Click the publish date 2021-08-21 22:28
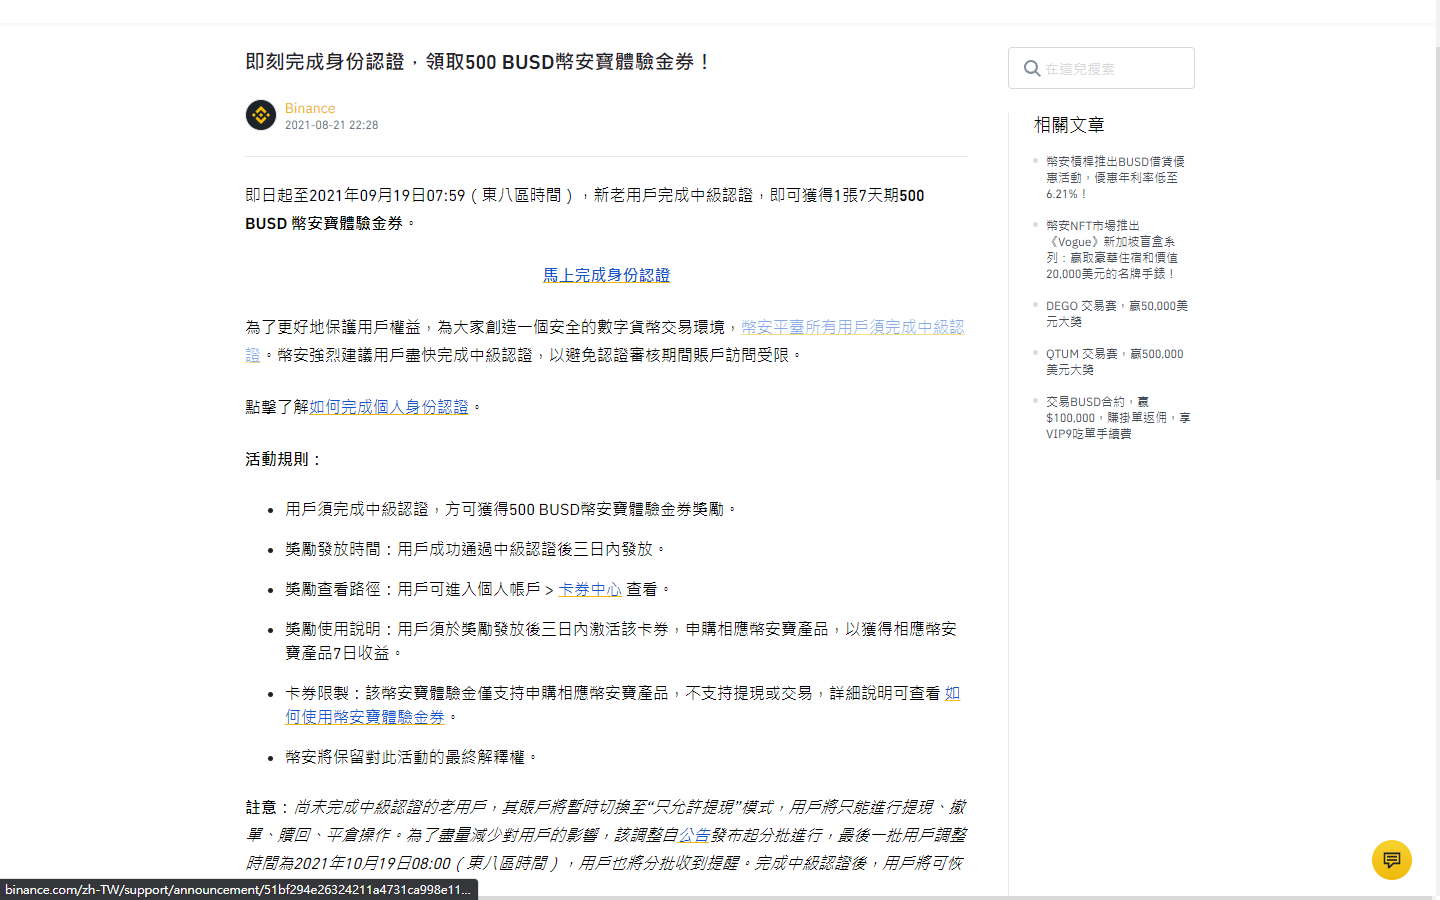The height and width of the screenshot is (900, 1440). (331, 125)
